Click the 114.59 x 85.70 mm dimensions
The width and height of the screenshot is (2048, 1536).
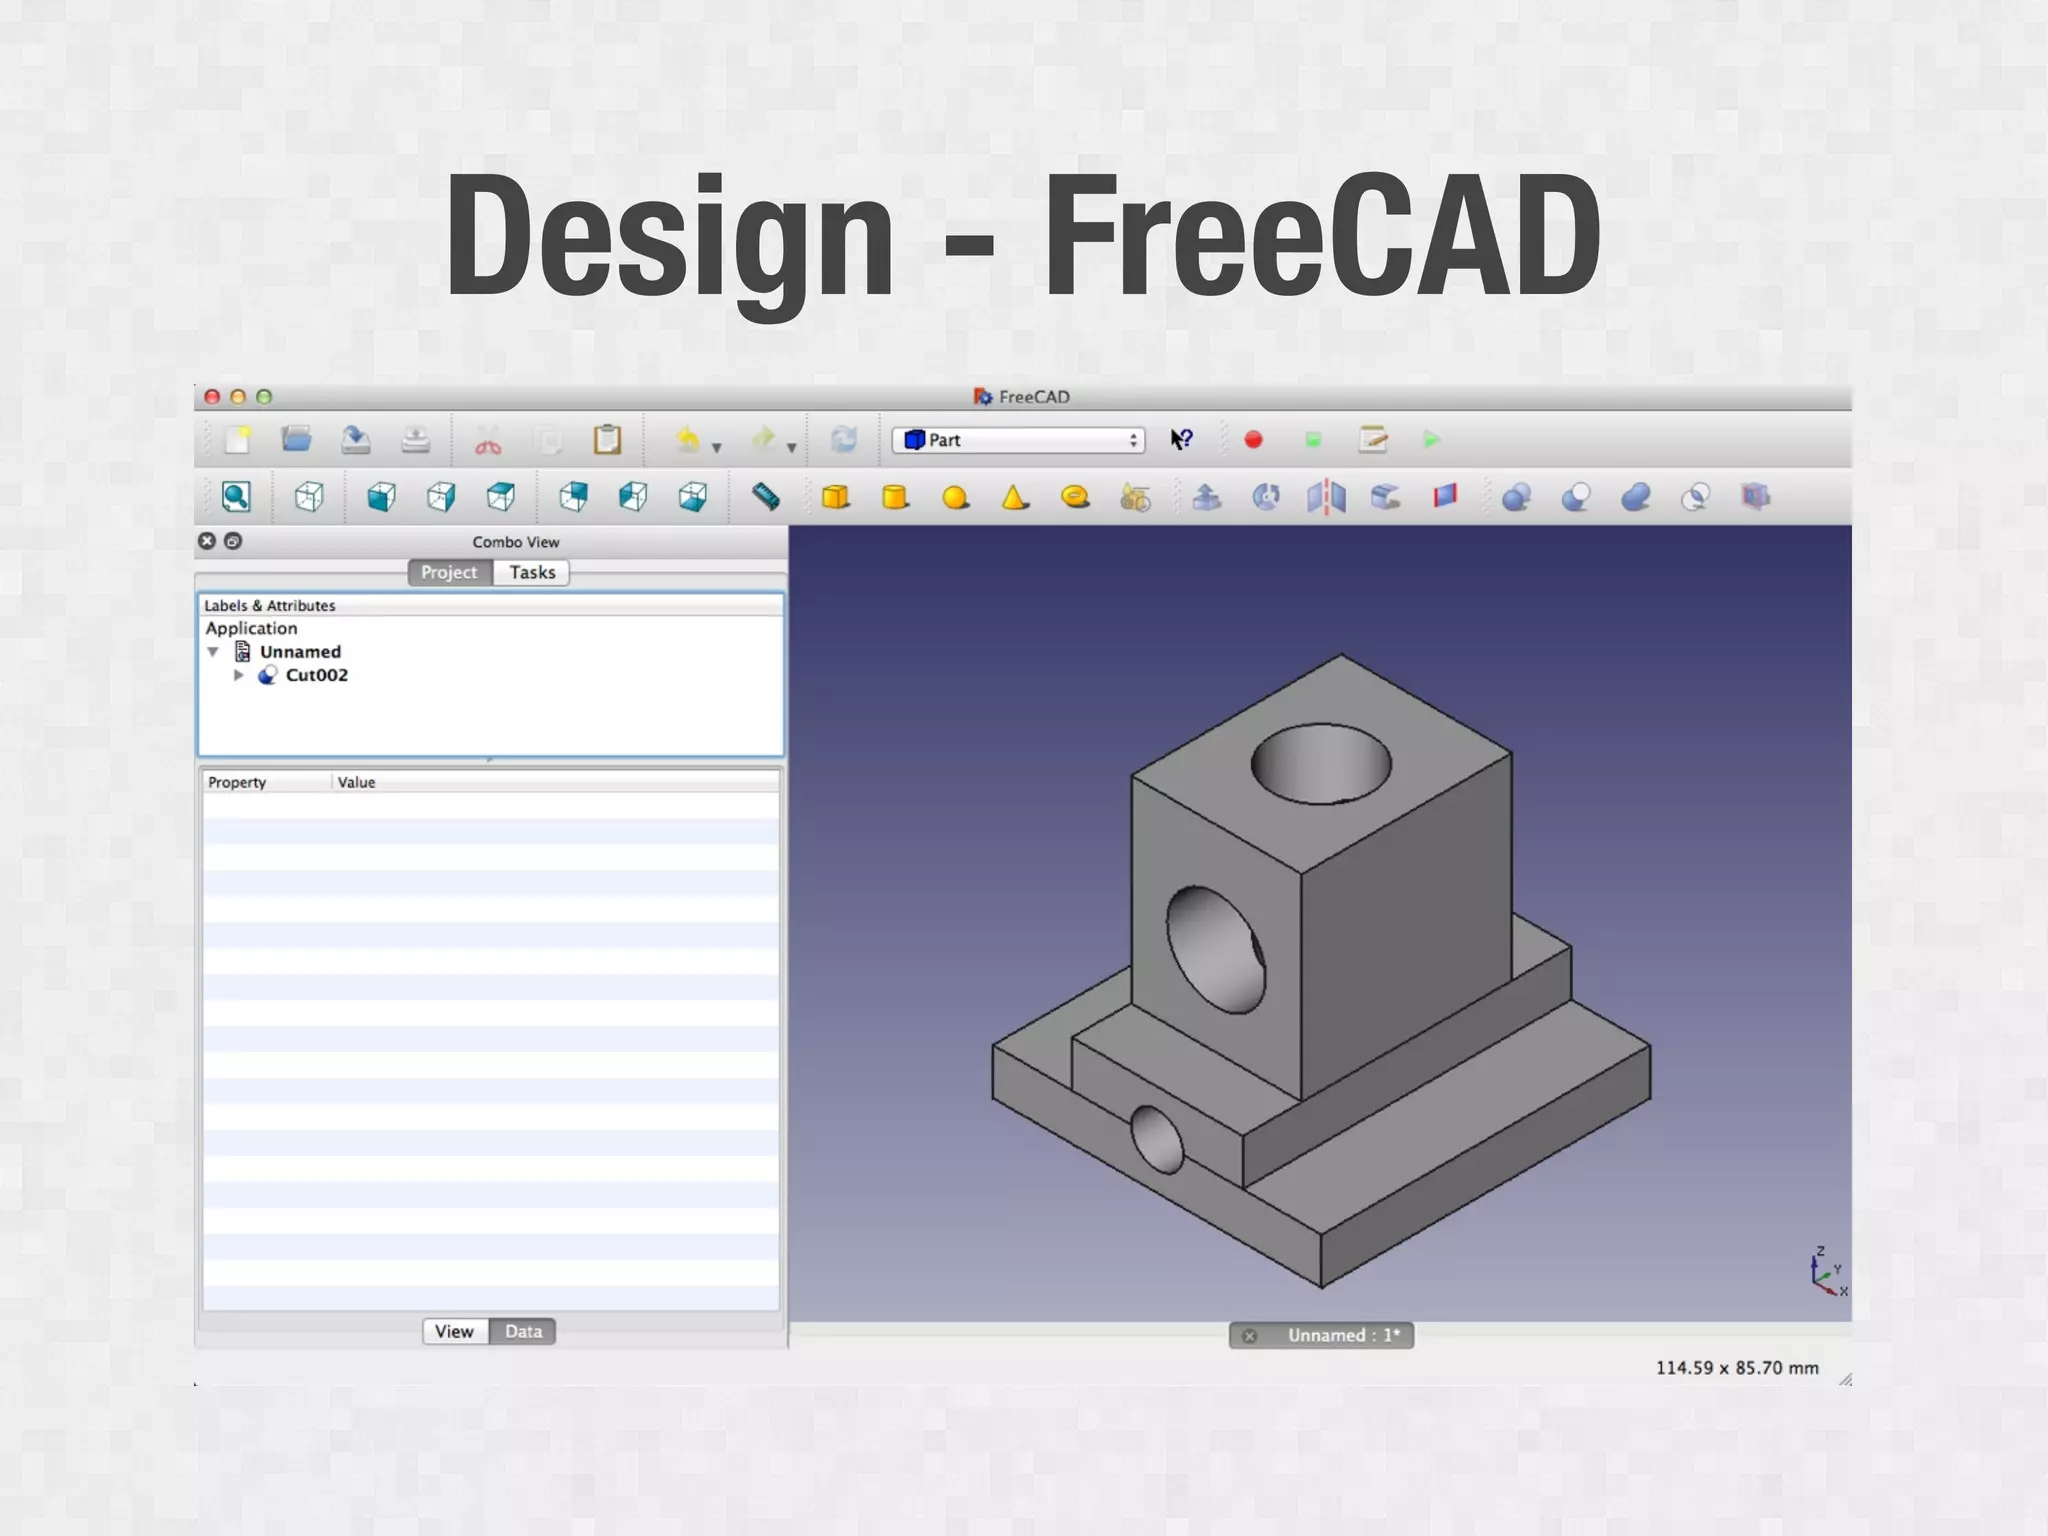click(x=1737, y=1368)
